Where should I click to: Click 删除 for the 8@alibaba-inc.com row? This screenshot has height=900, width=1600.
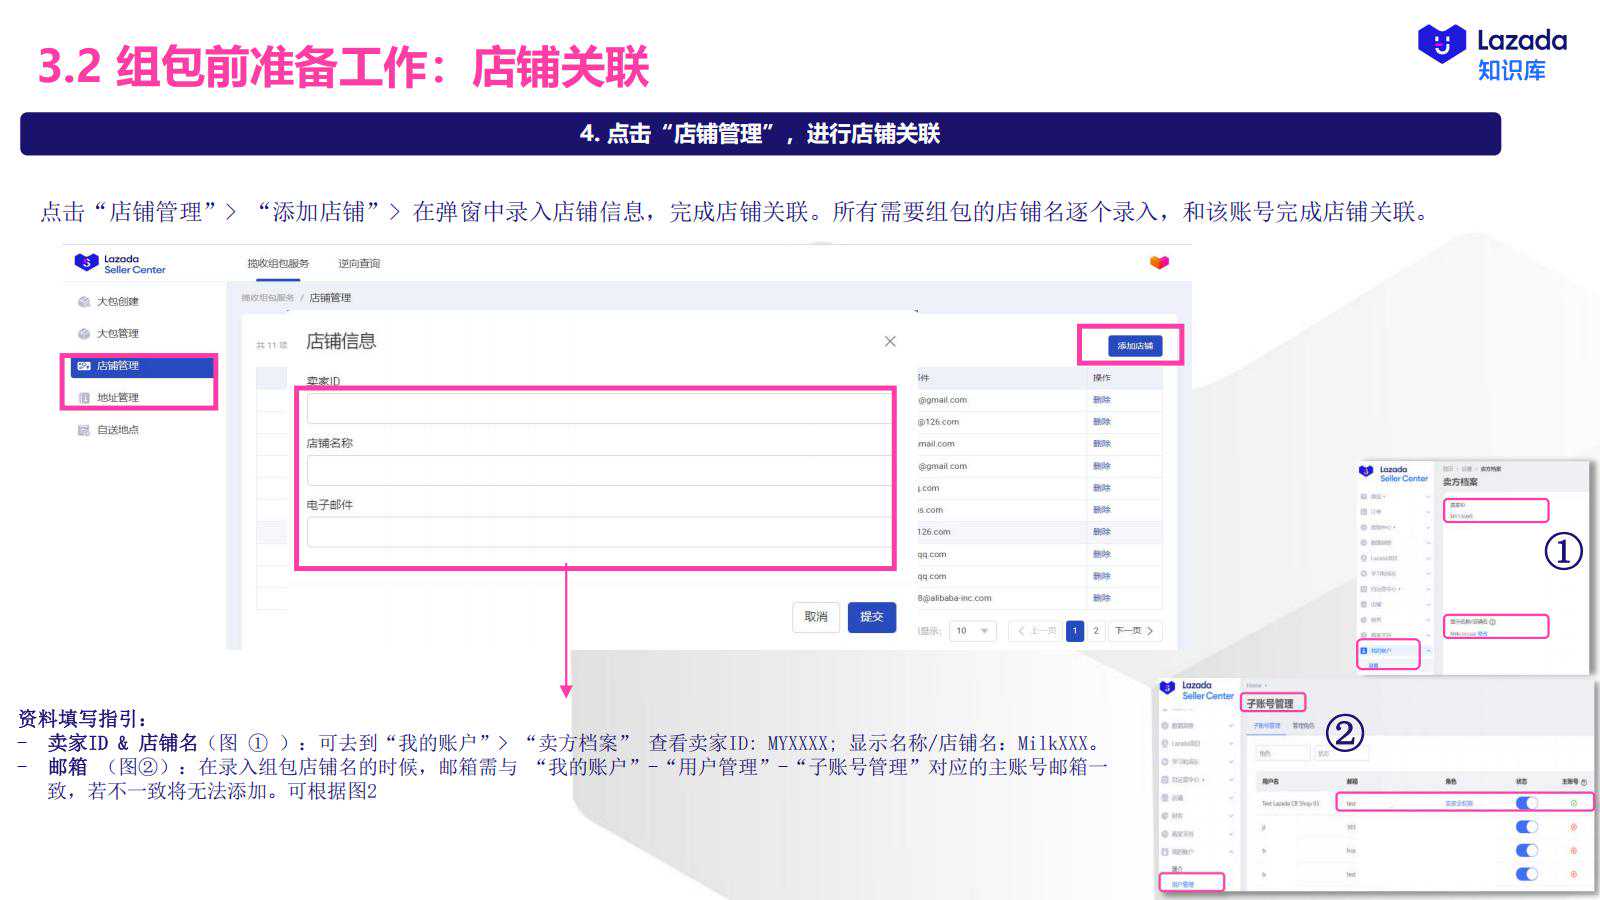pyautogui.click(x=1102, y=598)
